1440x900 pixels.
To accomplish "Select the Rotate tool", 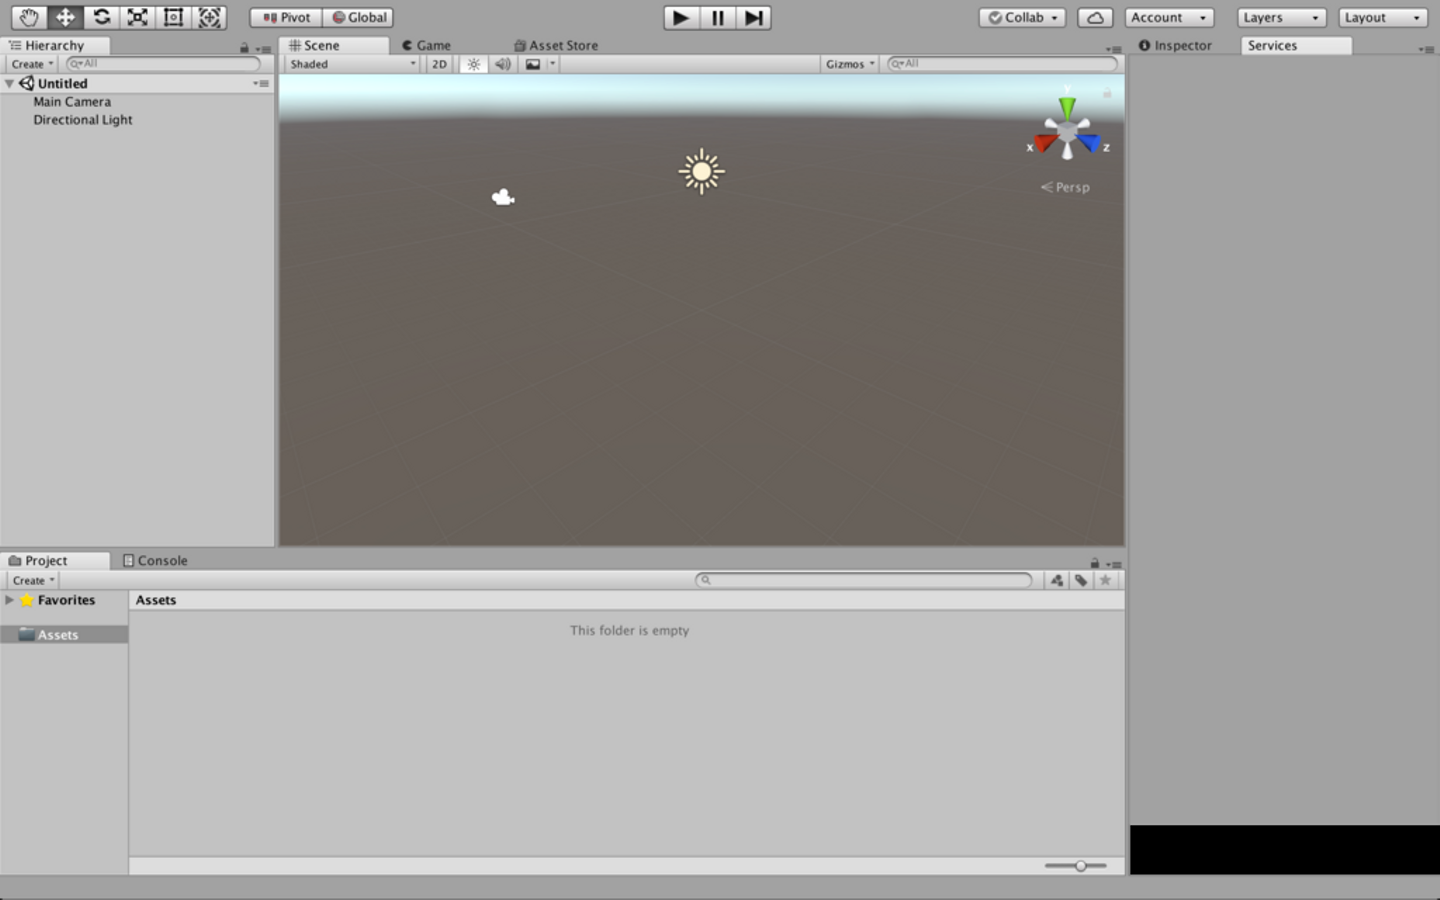I will (x=101, y=17).
